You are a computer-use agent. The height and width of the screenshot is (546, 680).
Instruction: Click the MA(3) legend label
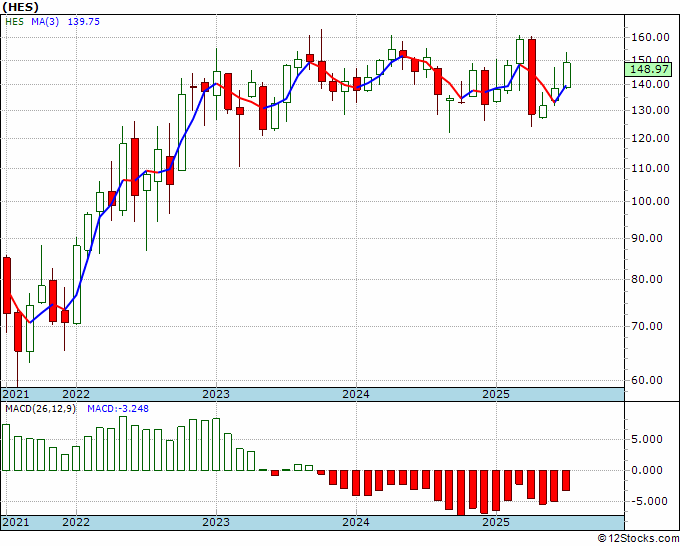pyautogui.click(x=45, y=21)
